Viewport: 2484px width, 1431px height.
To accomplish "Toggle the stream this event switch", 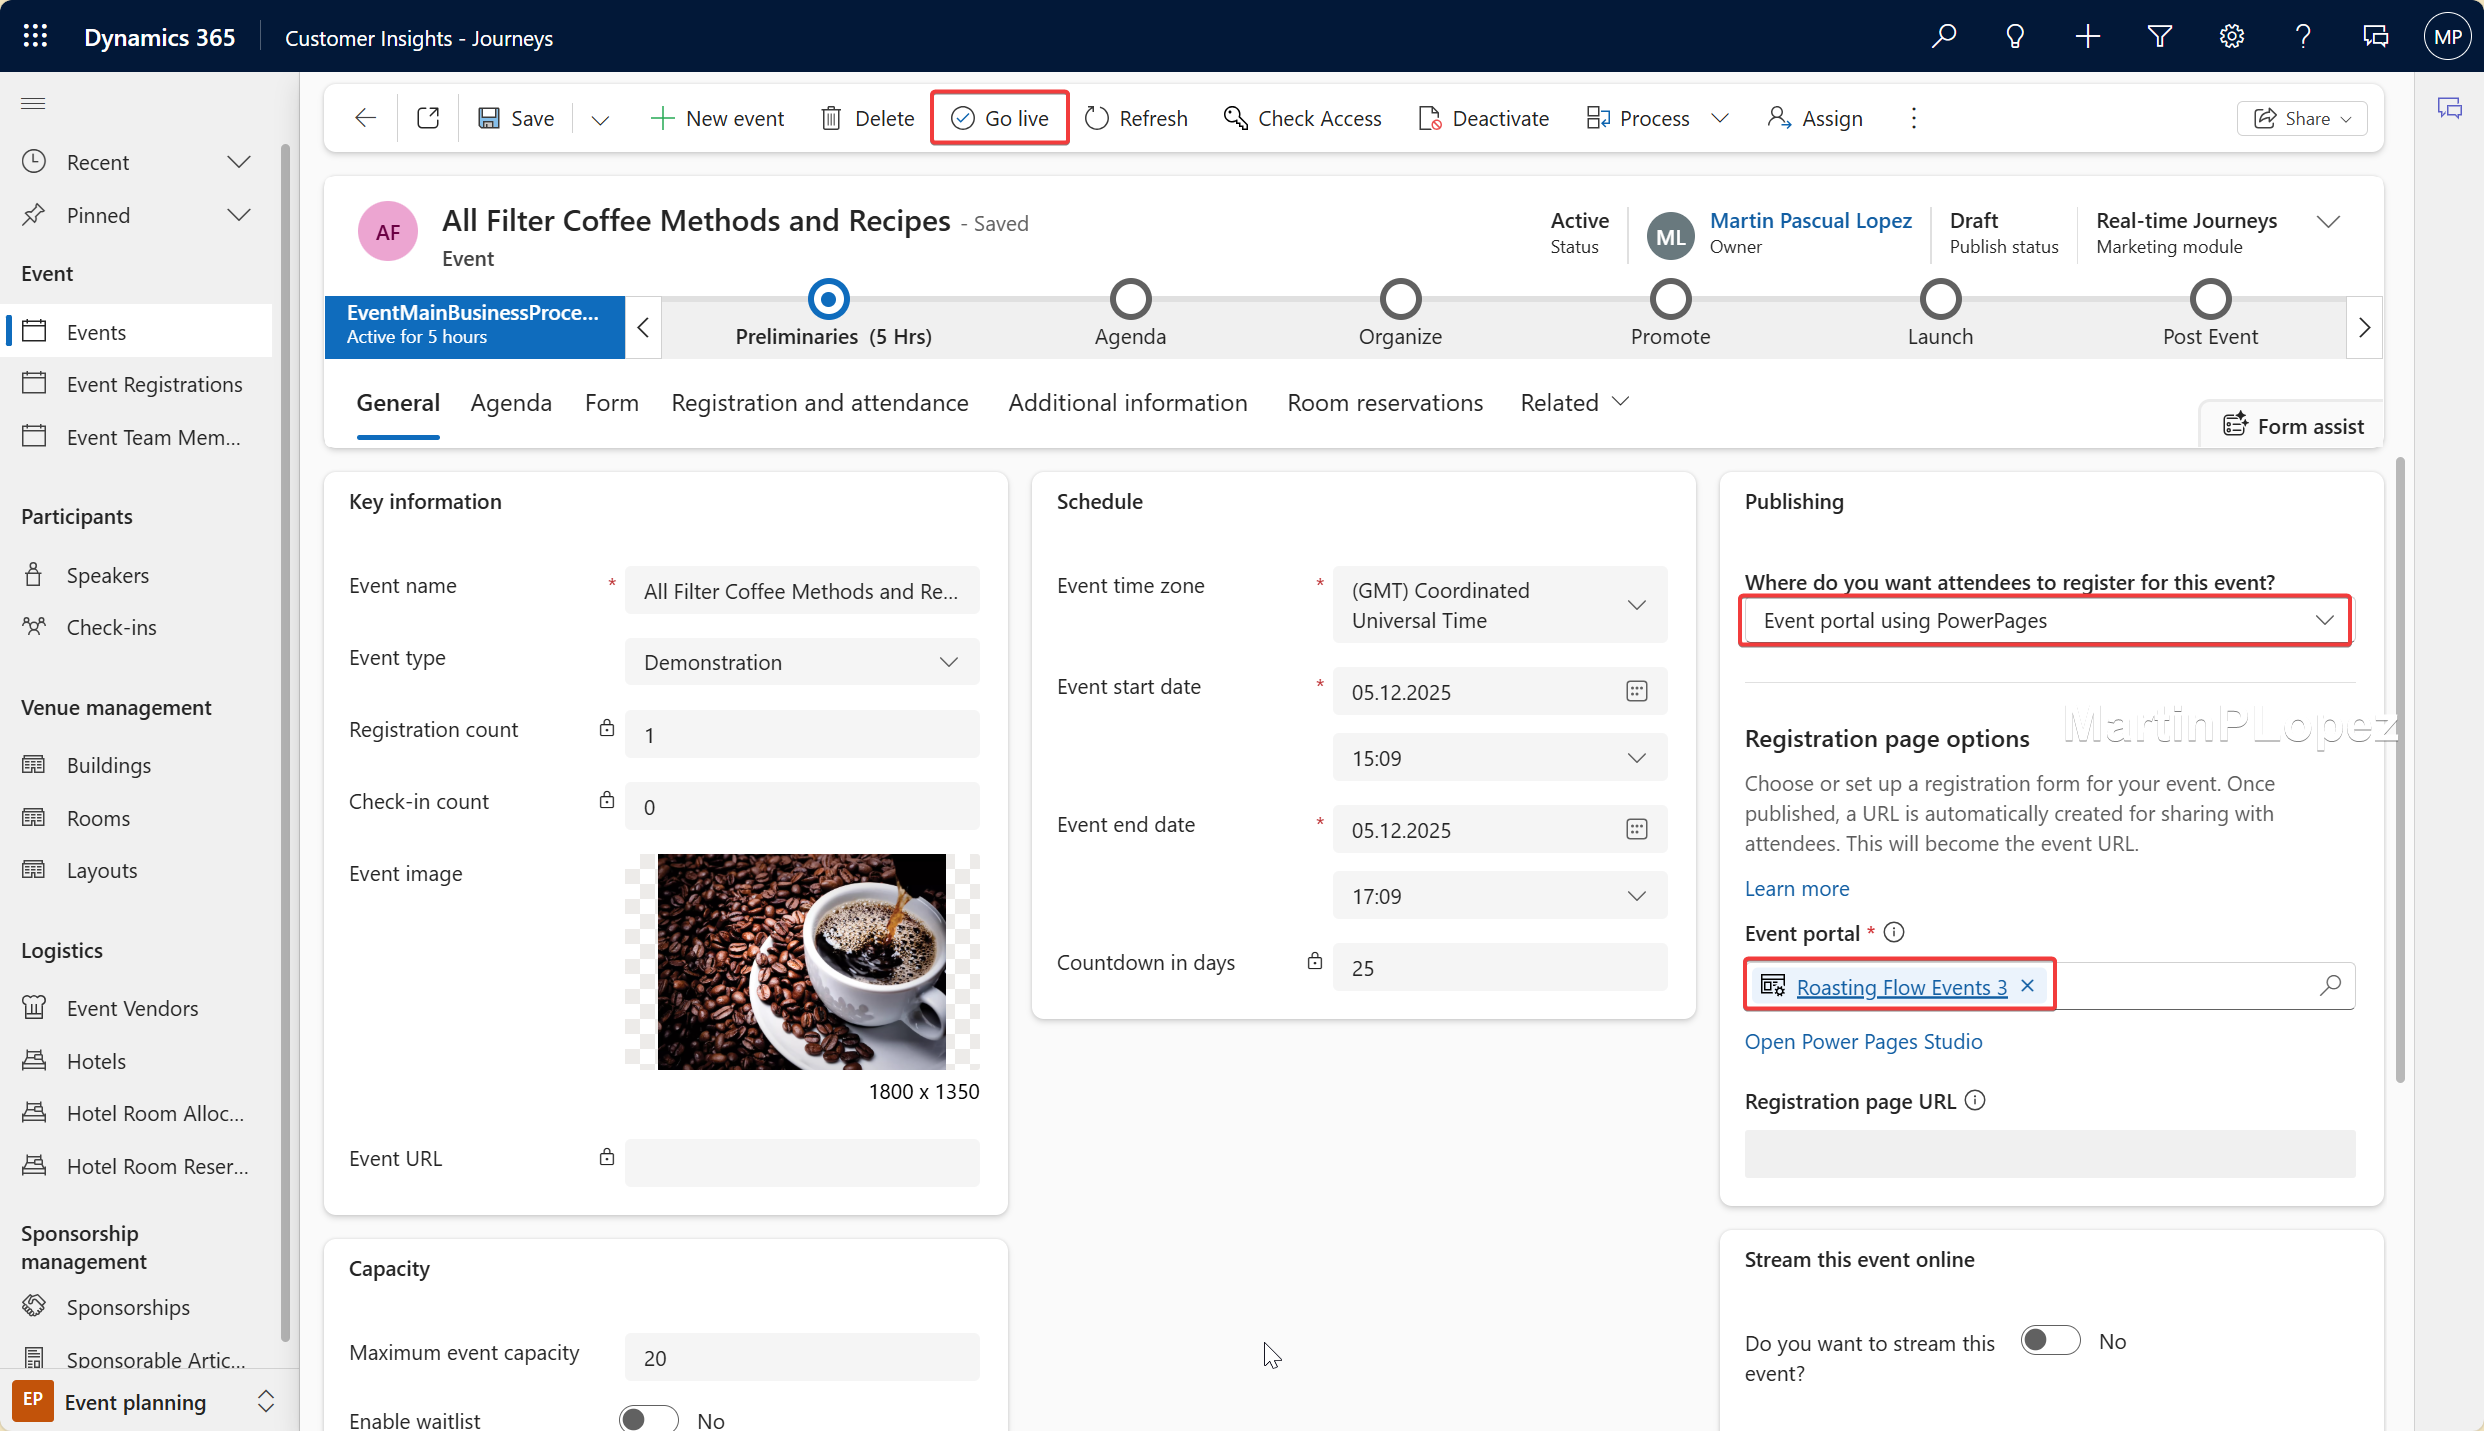I will pyautogui.click(x=2049, y=1341).
